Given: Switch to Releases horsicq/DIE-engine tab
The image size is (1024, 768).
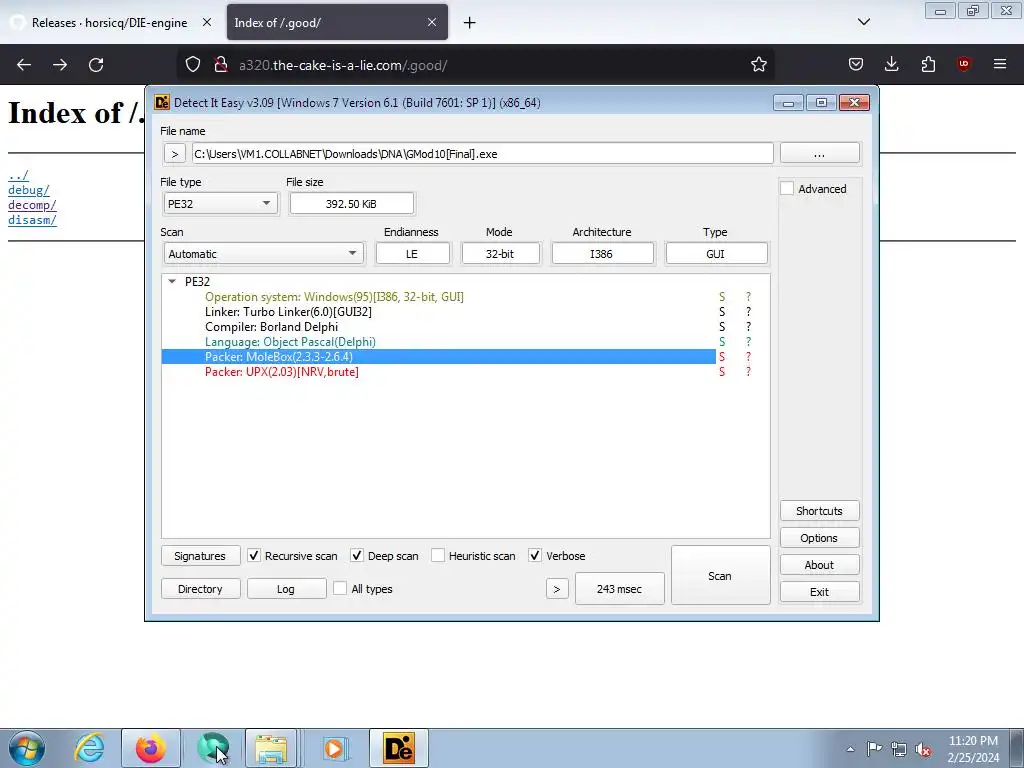Looking at the screenshot, I should [109, 23].
